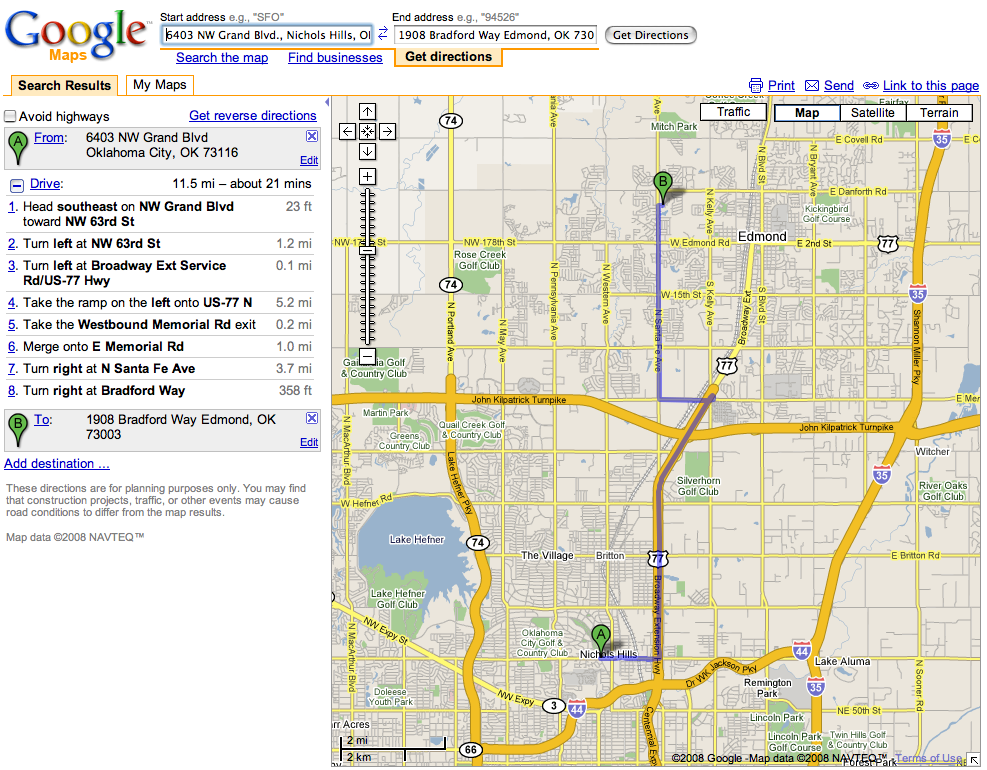Pan the map up with arrow button
The height and width of the screenshot is (770, 987).
click(367, 112)
